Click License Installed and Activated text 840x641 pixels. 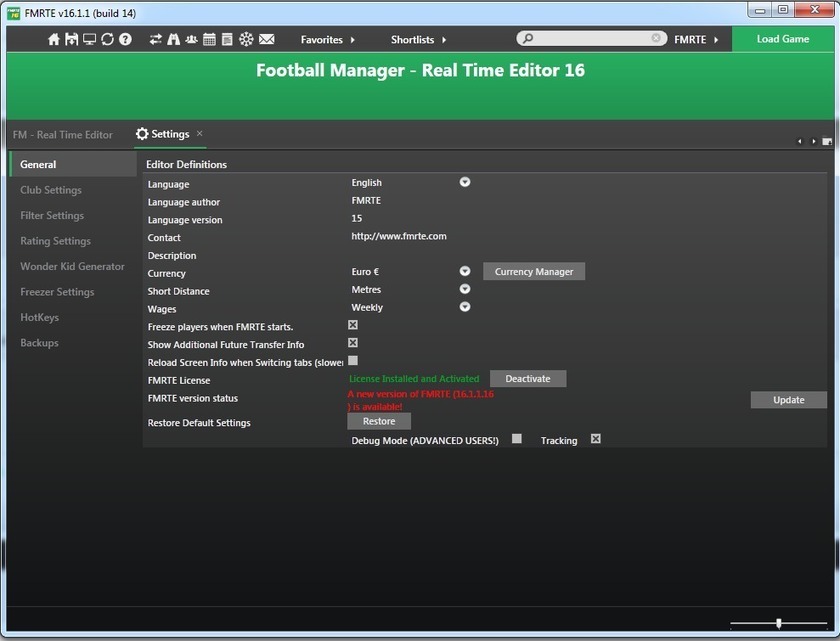coord(414,379)
